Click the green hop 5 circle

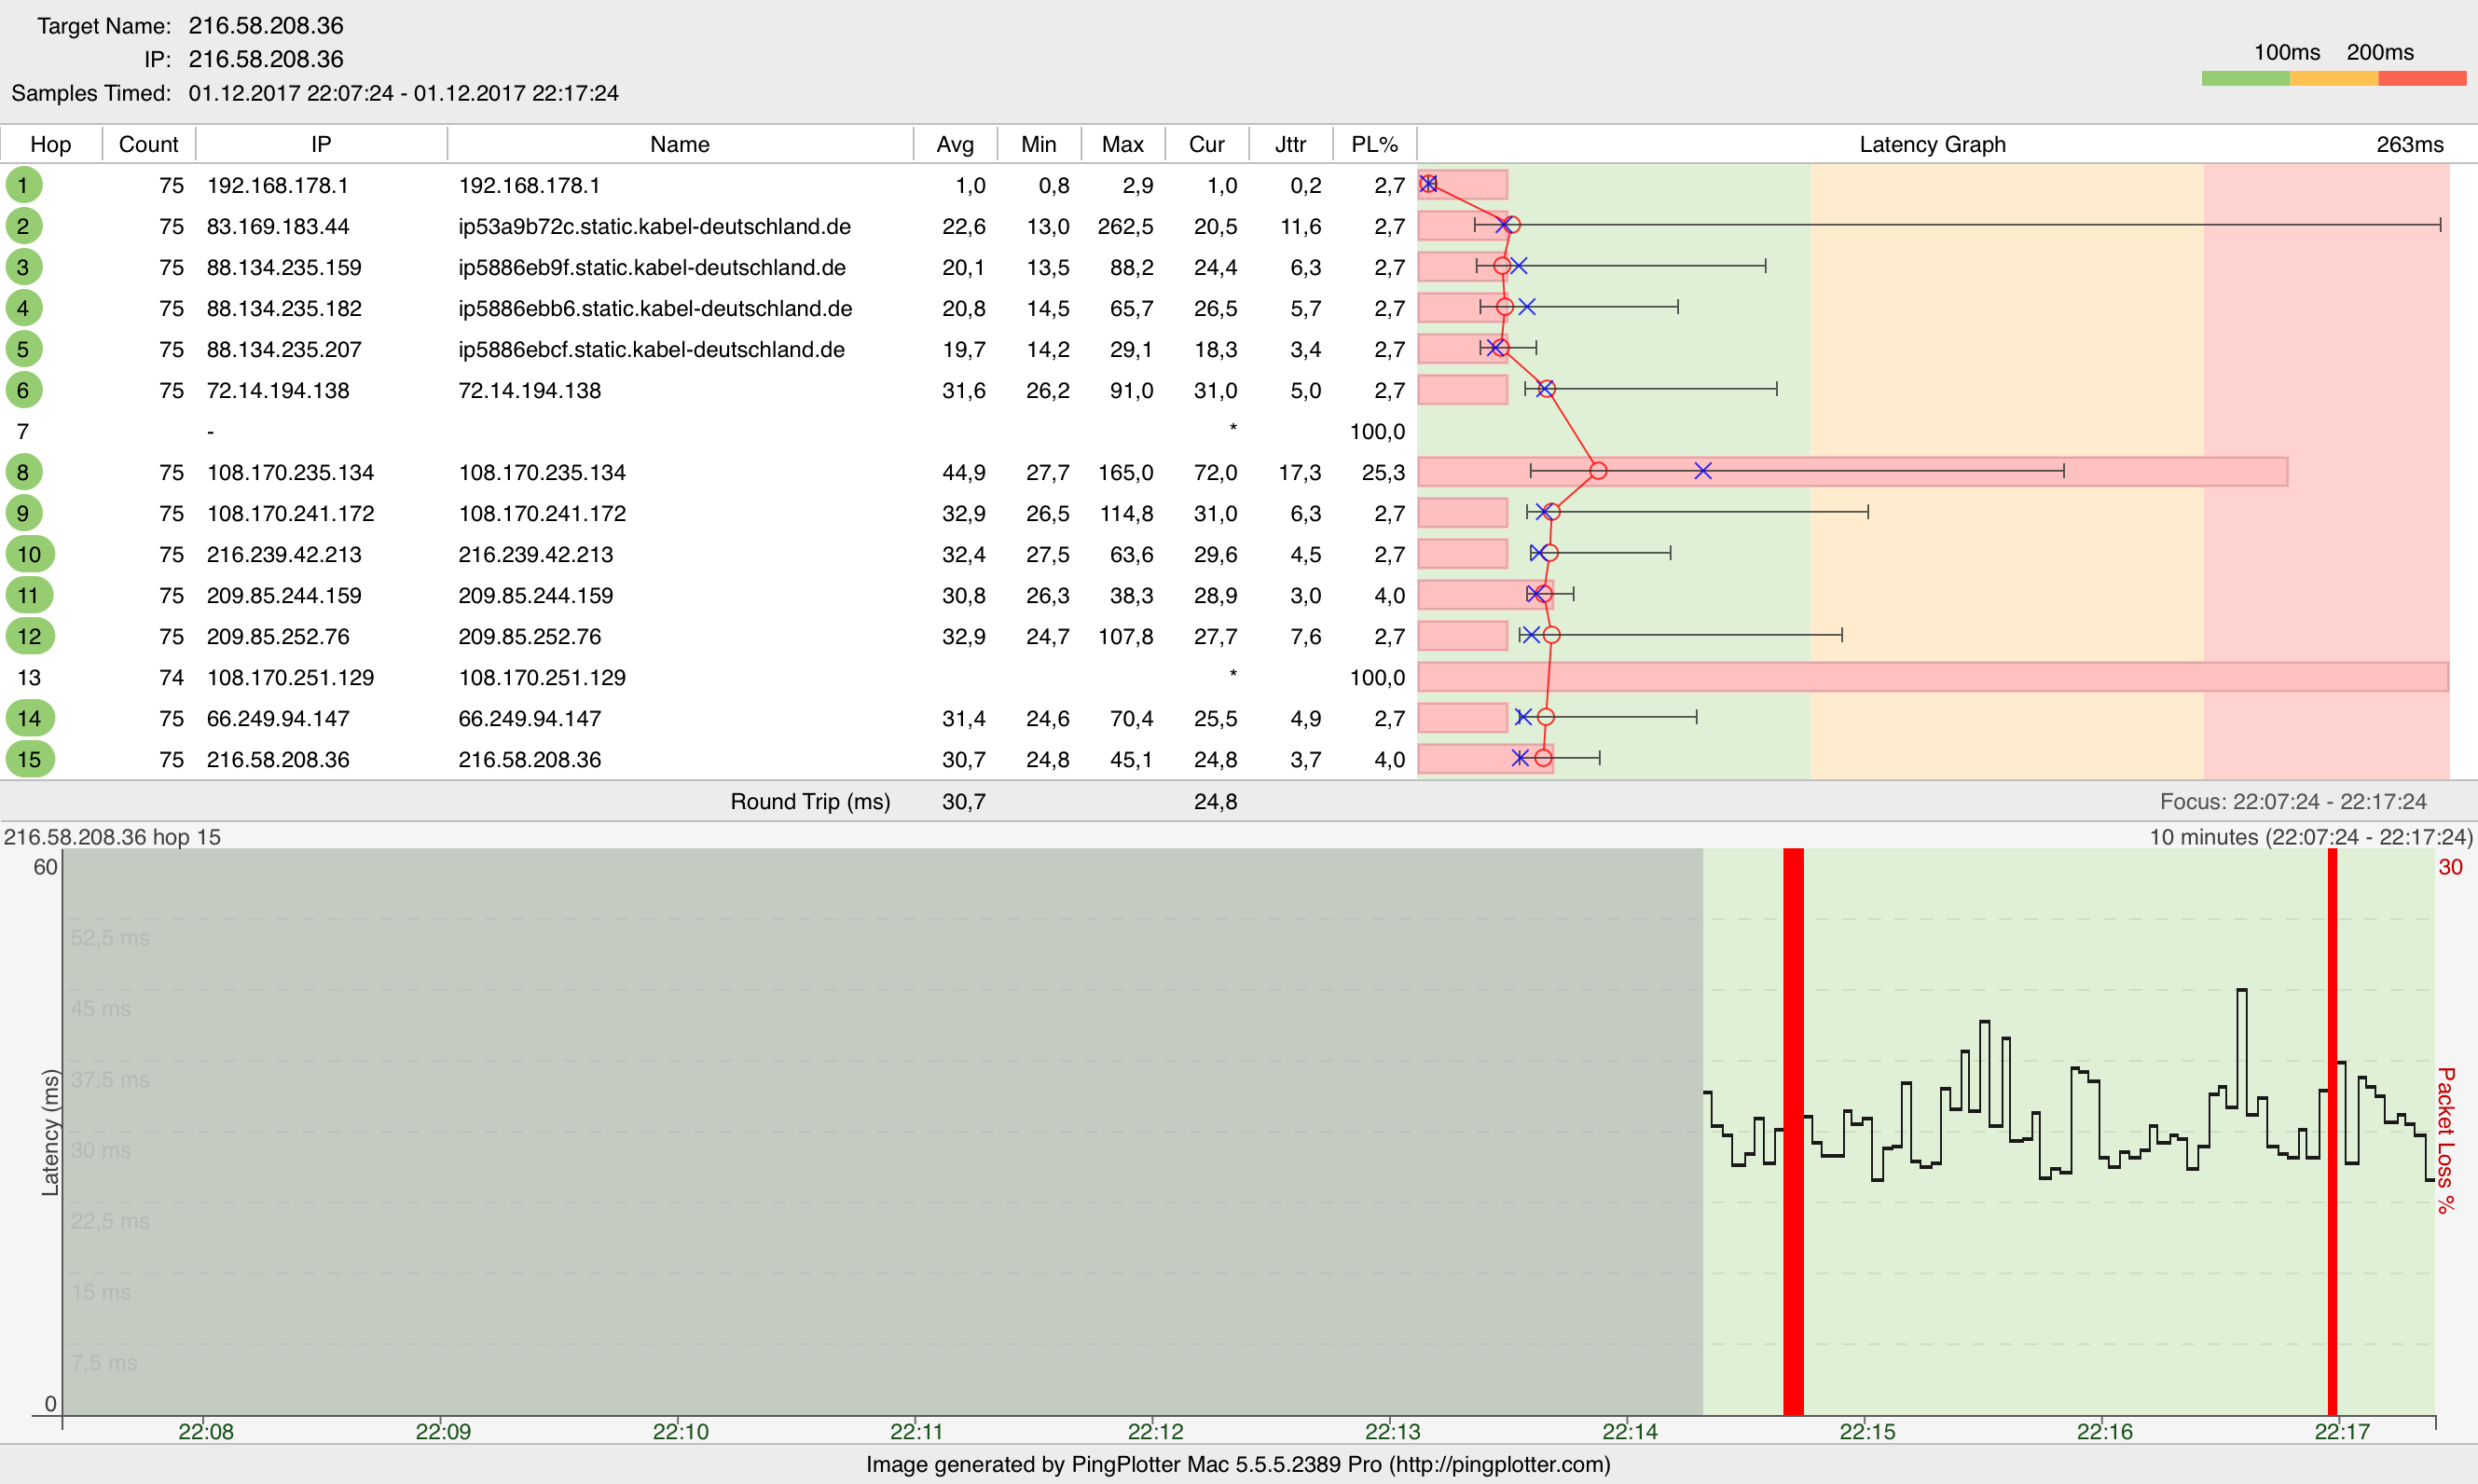tap(23, 349)
